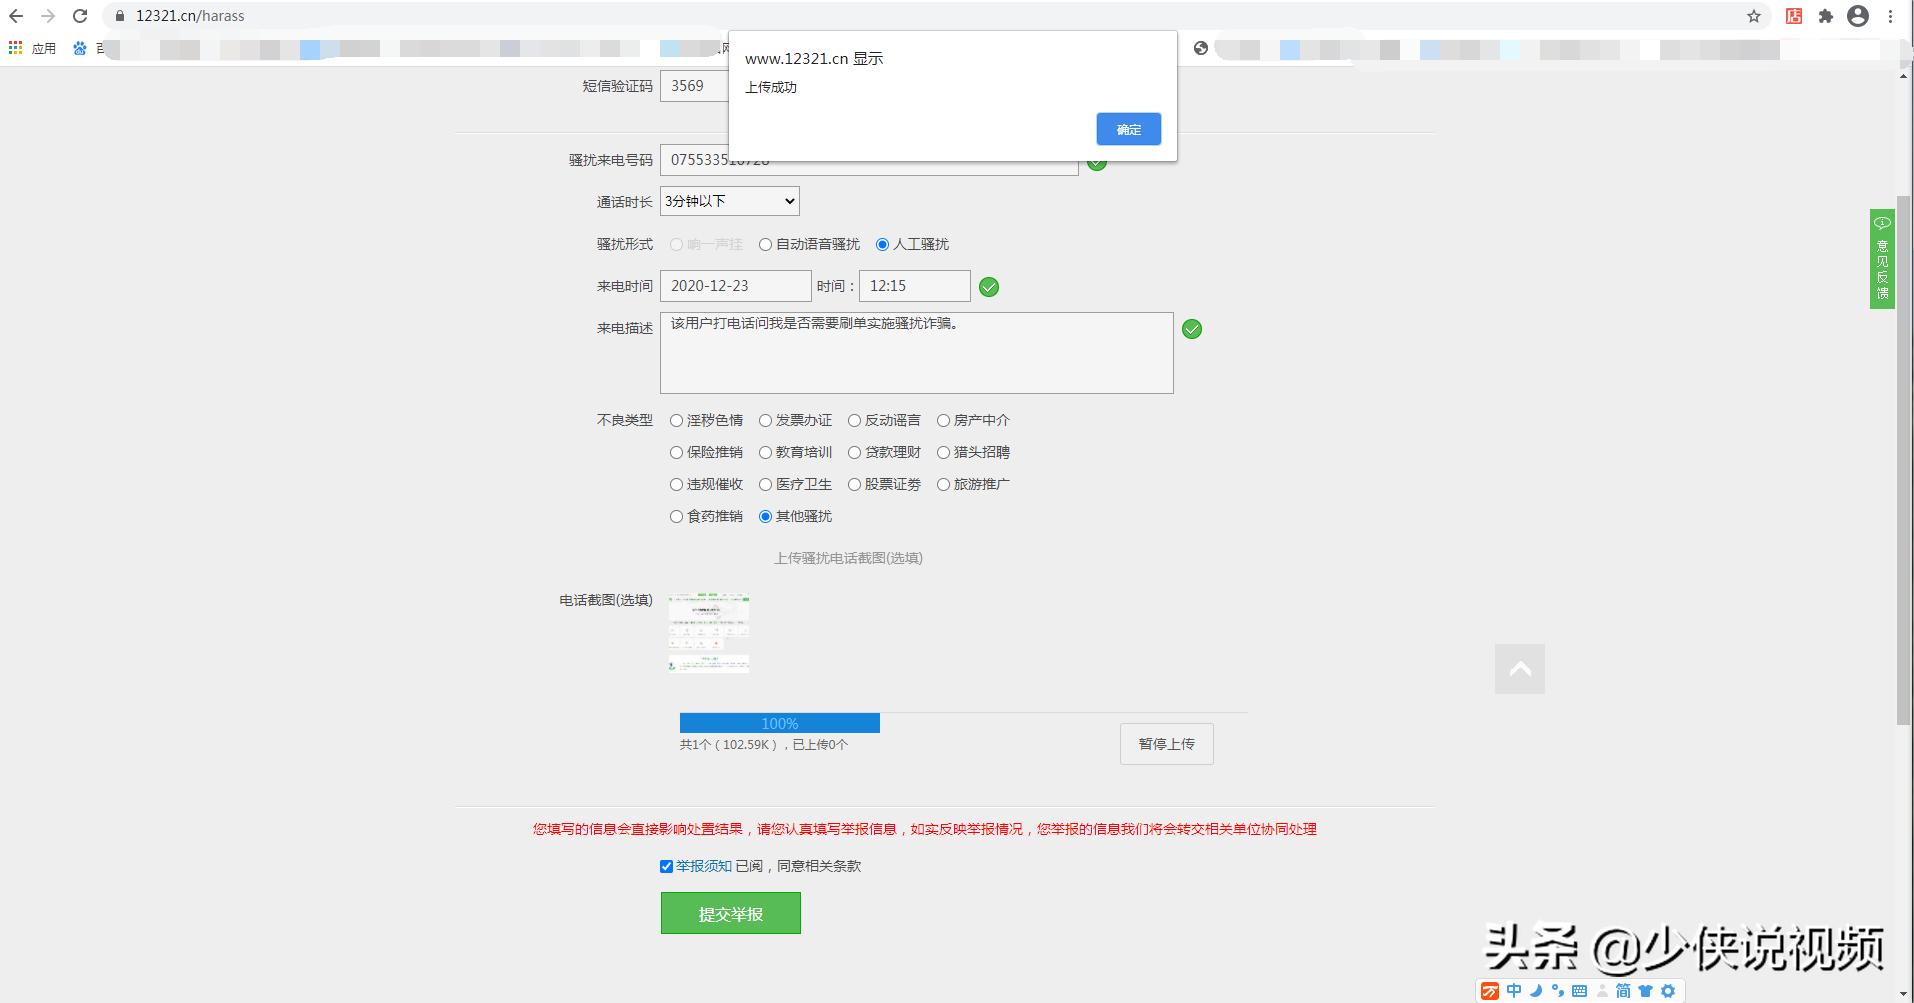
Task: Select the 淫秽色情 bad content radio button
Action: coord(676,421)
